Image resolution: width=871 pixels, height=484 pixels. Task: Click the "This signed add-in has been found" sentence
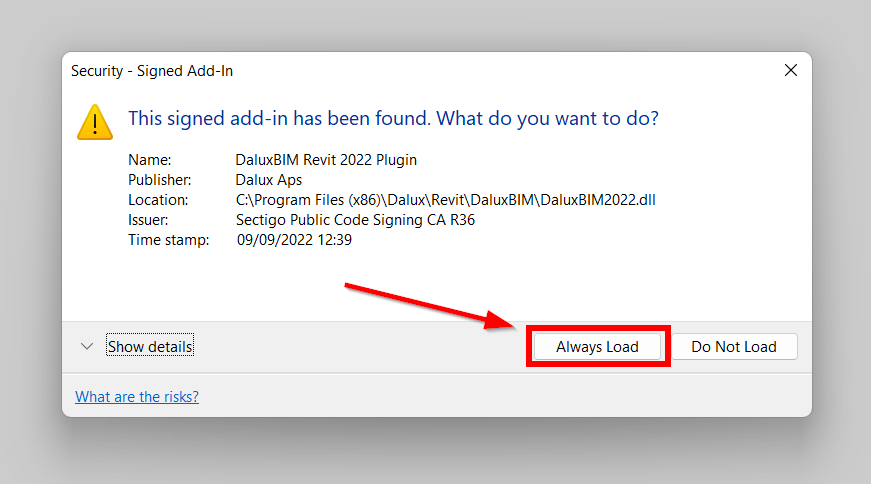point(279,118)
